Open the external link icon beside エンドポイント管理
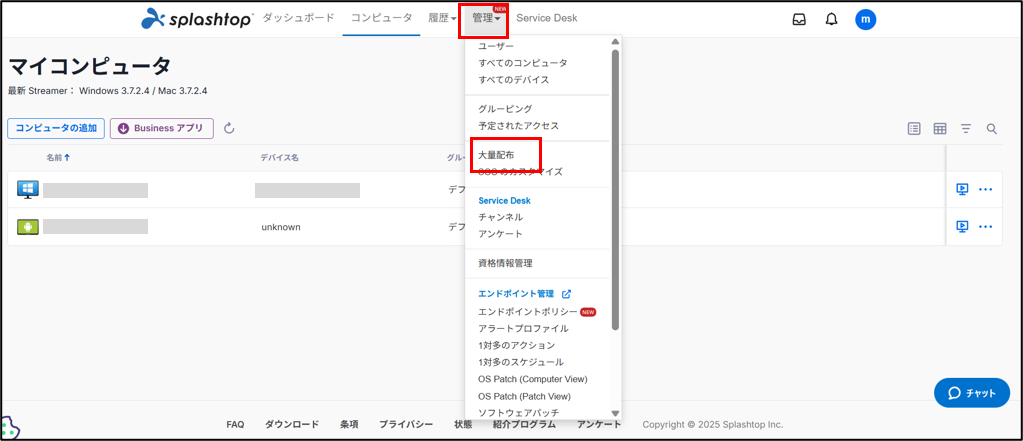This screenshot has height=441, width=1023. 566,294
